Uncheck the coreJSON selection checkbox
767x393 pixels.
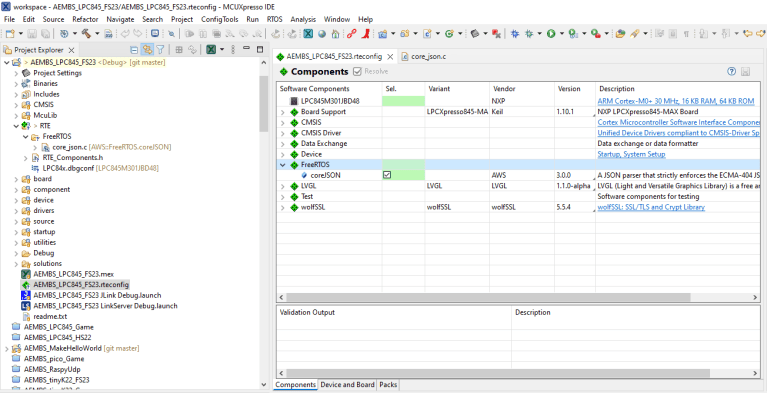(x=387, y=175)
